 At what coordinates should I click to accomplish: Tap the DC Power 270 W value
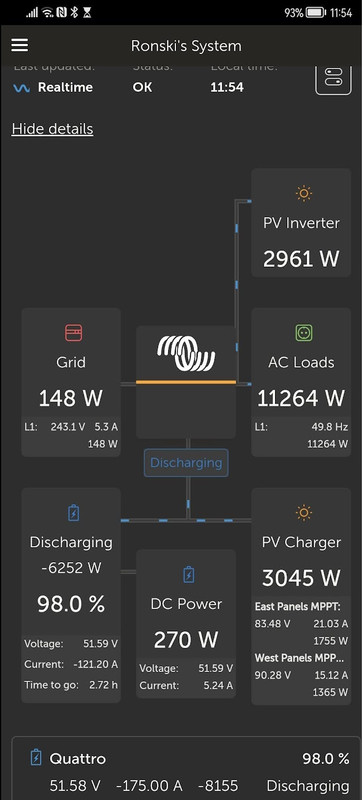[x=186, y=640]
